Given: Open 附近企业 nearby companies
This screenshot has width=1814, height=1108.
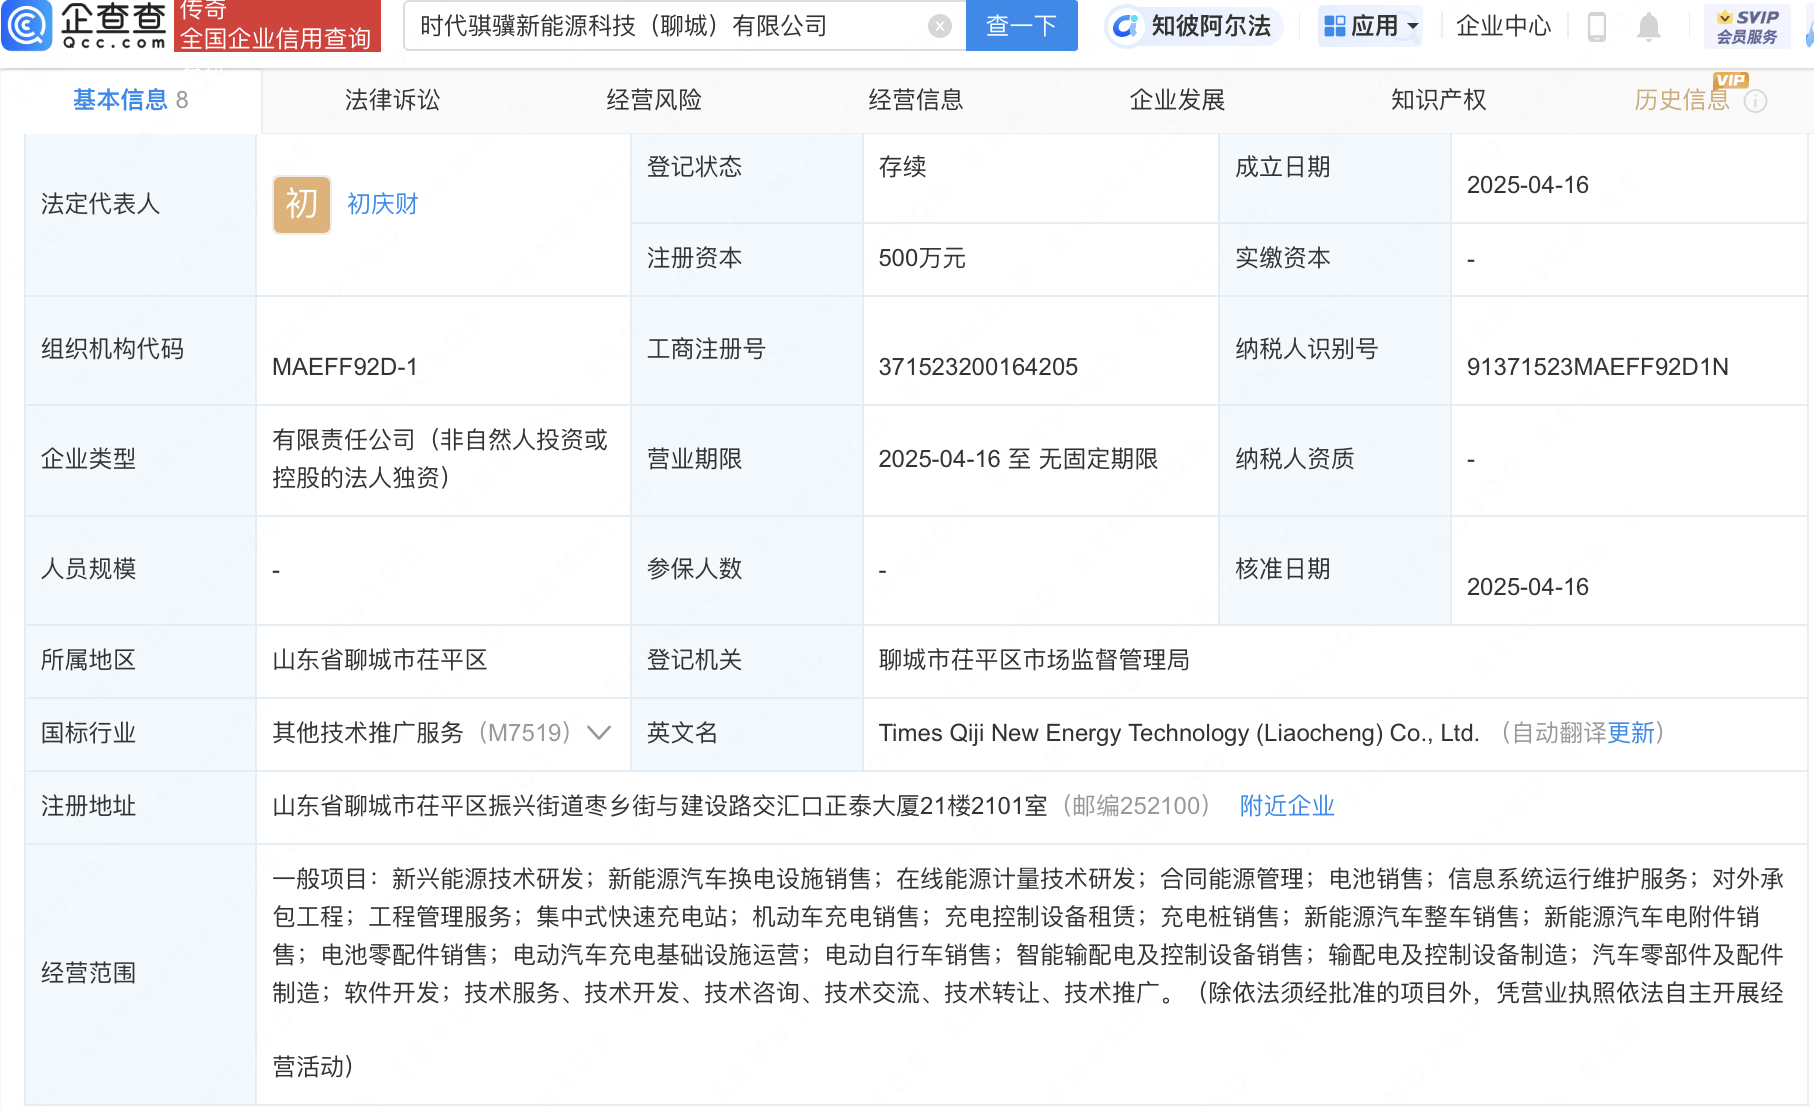Looking at the screenshot, I should (1286, 805).
